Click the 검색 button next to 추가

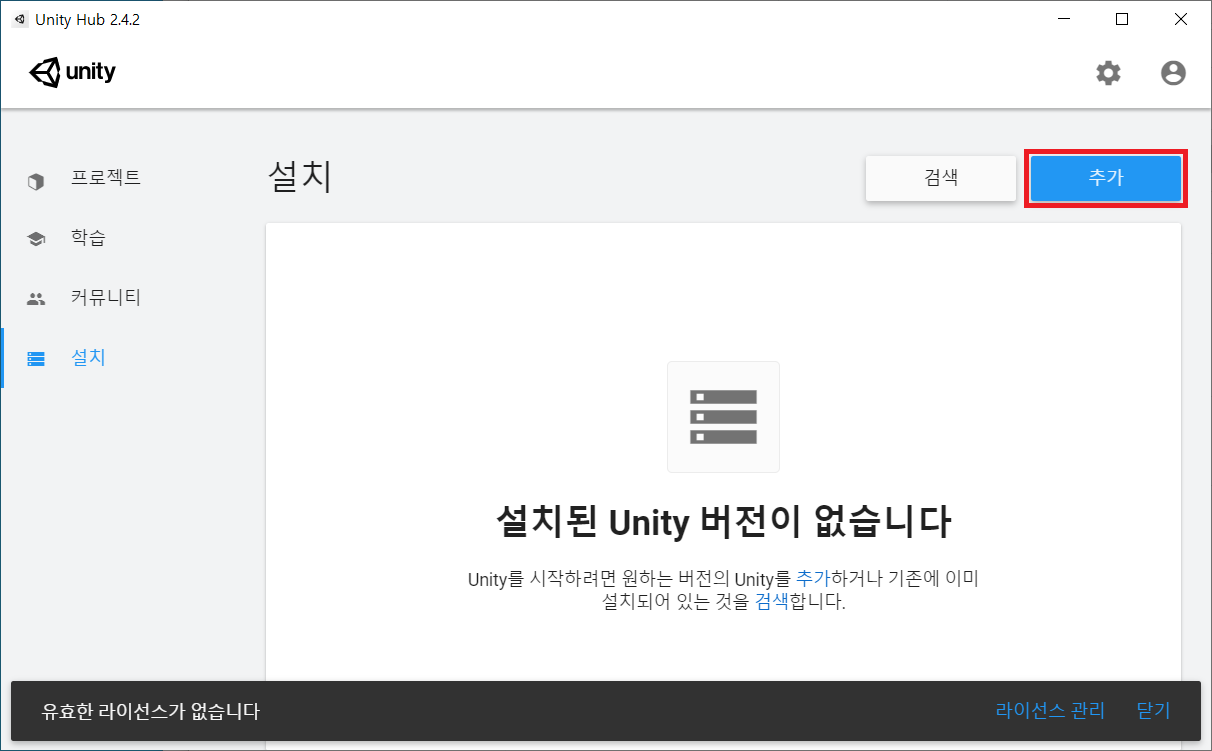click(x=941, y=178)
